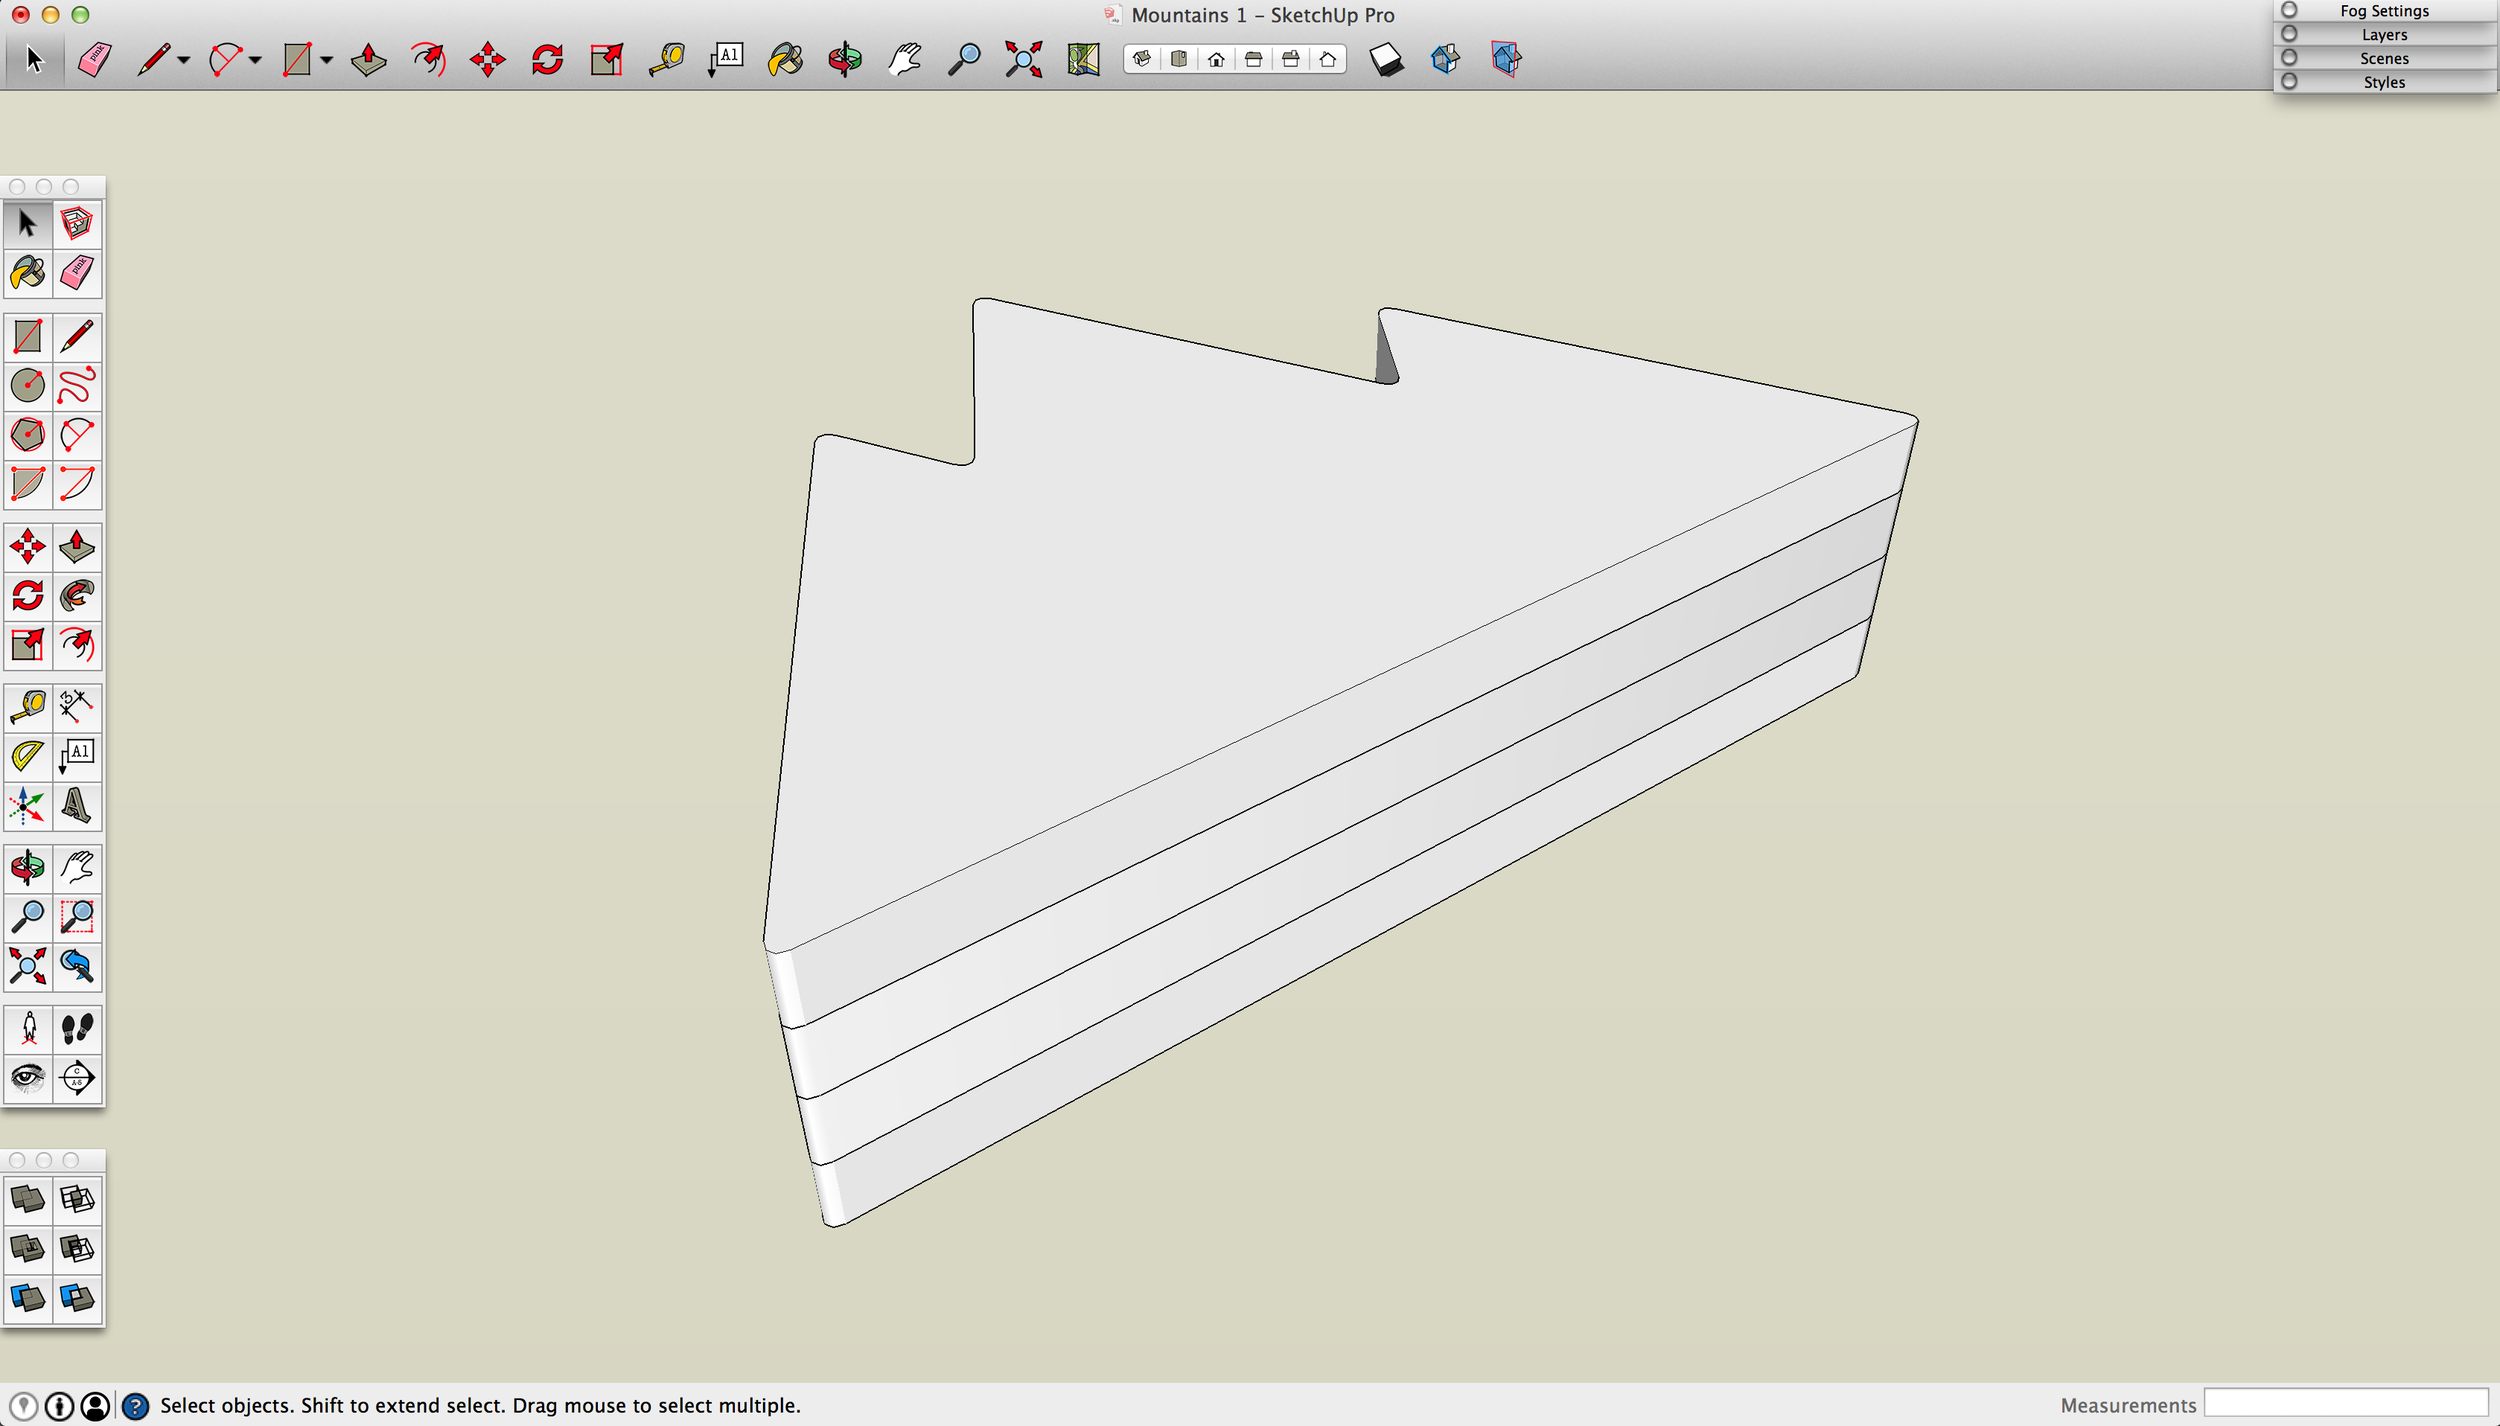Toggle the Layers panel indicator

[2289, 34]
